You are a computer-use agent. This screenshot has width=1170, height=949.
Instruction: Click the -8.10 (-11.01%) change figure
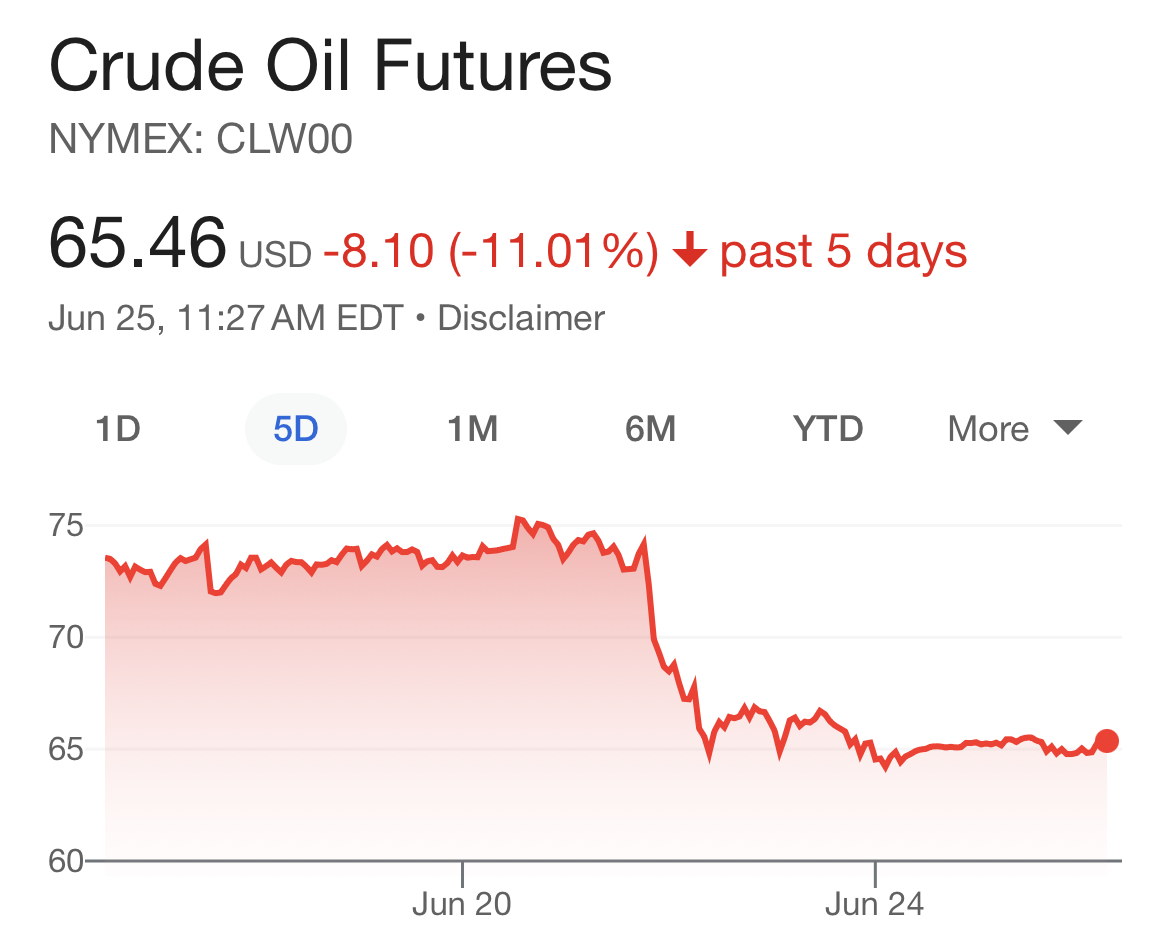click(490, 251)
